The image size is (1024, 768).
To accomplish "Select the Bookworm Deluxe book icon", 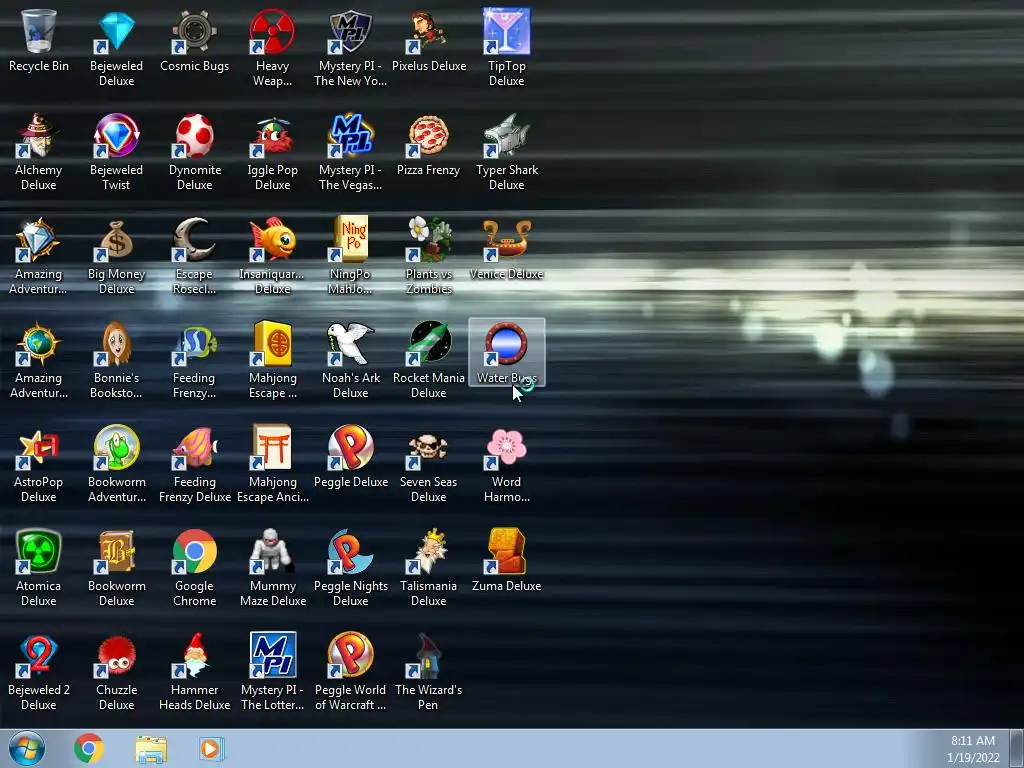I will (116, 551).
